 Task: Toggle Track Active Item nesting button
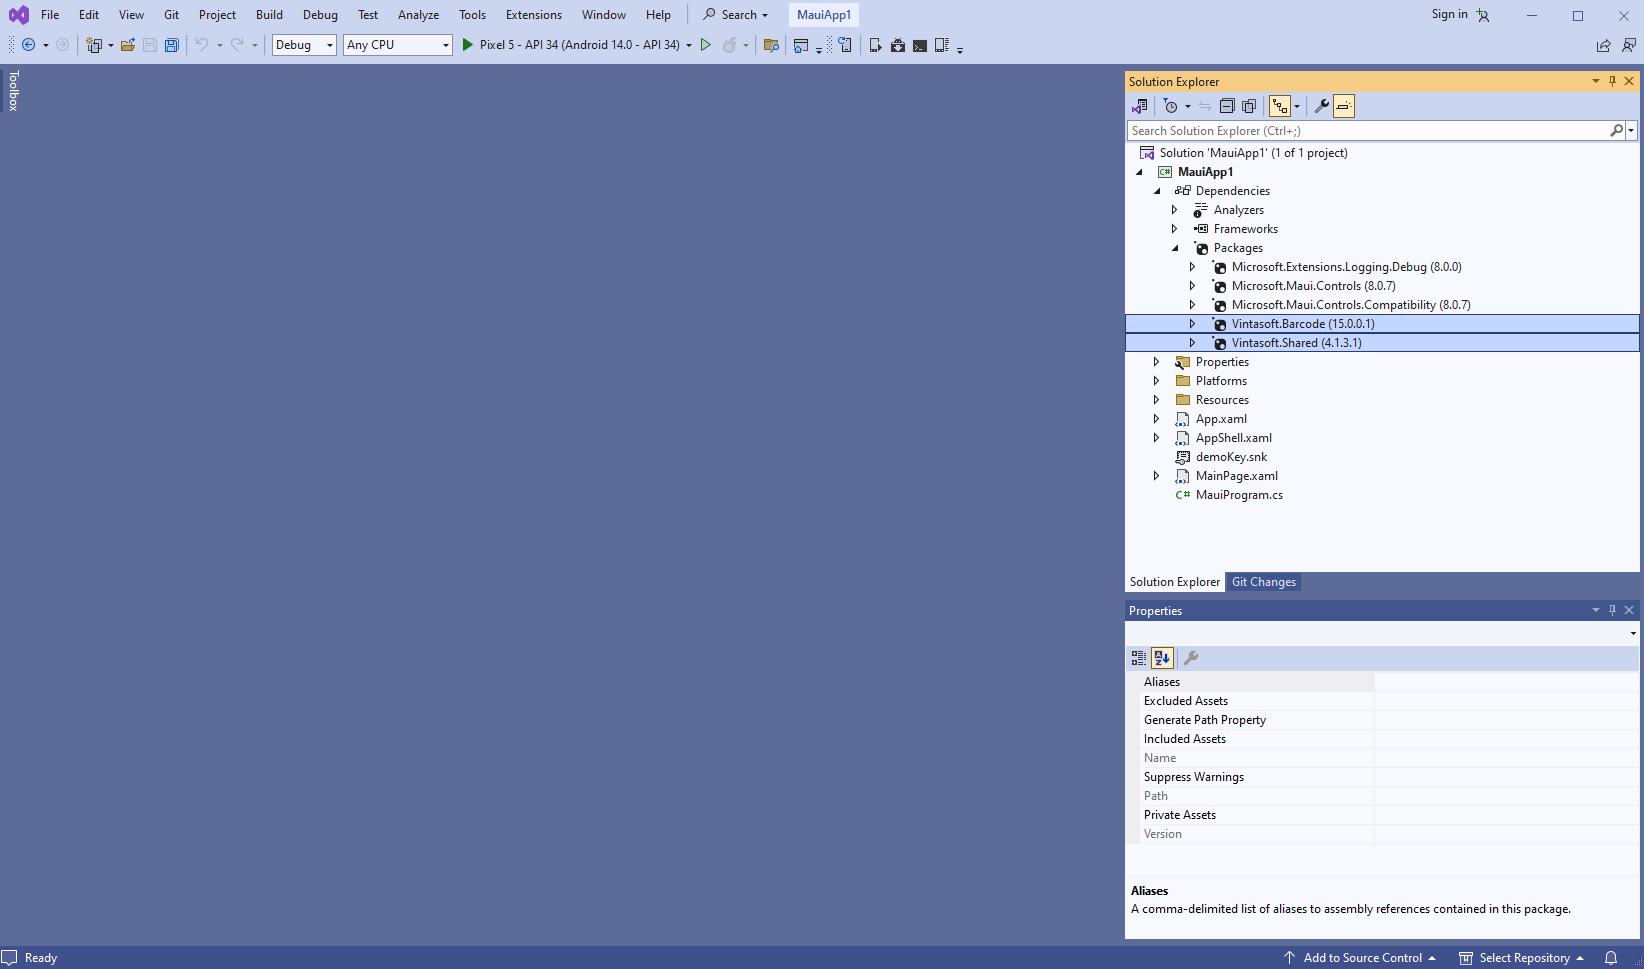pyautogui.click(x=1280, y=106)
